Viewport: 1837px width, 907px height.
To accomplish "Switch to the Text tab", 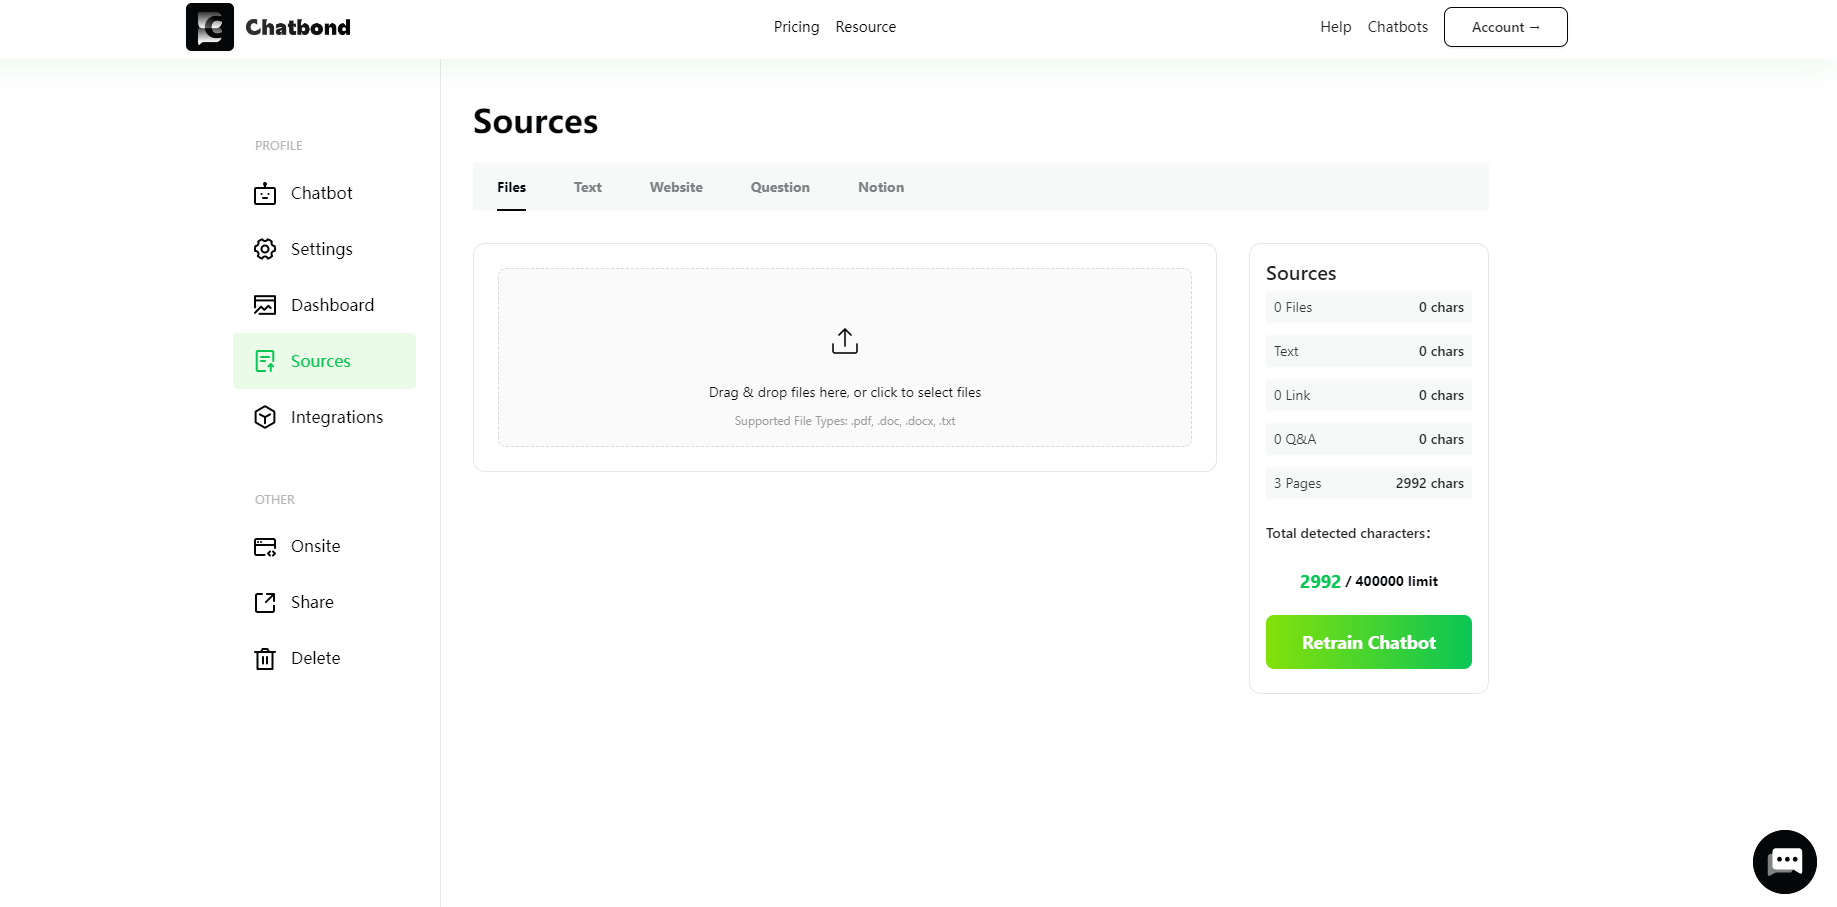I will pyautogui.click(x=588, y=187).
